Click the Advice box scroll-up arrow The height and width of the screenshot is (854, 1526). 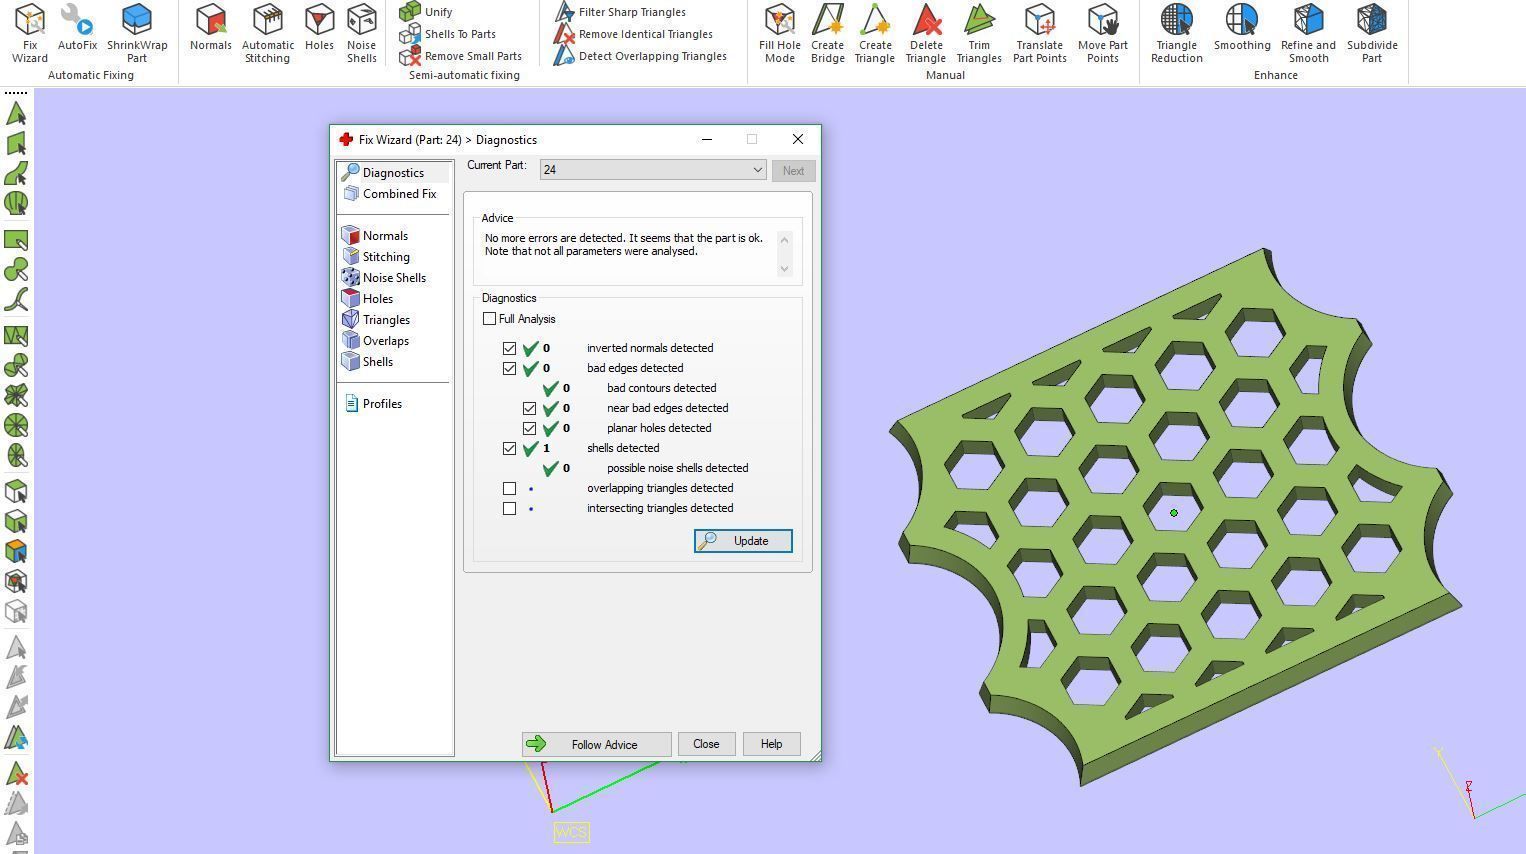[x=784, y=239]
